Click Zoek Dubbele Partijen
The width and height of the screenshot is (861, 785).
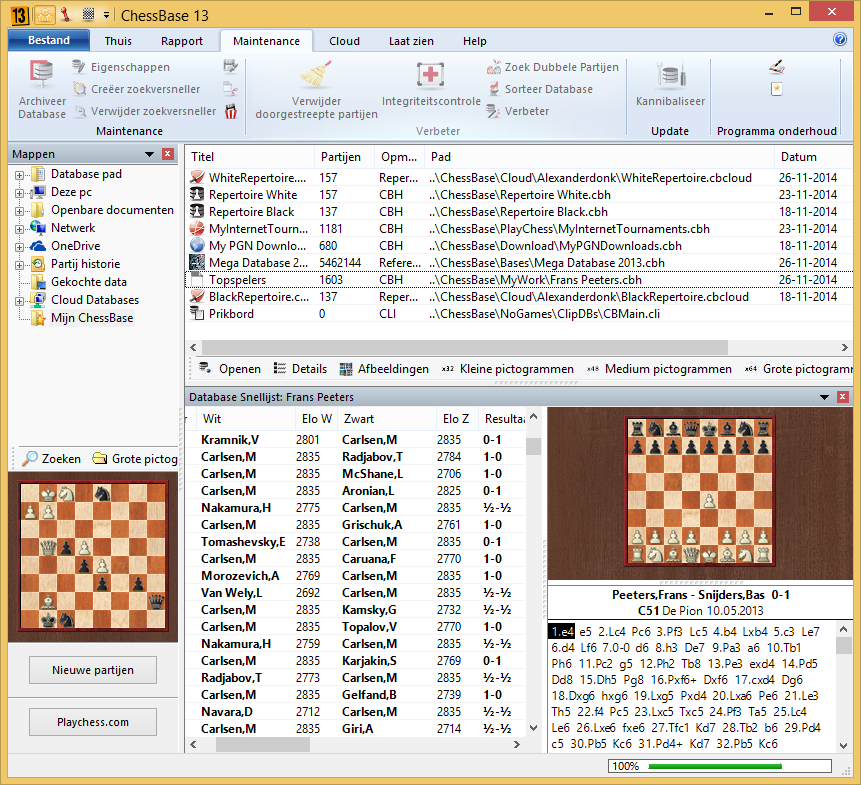point(552,67)
